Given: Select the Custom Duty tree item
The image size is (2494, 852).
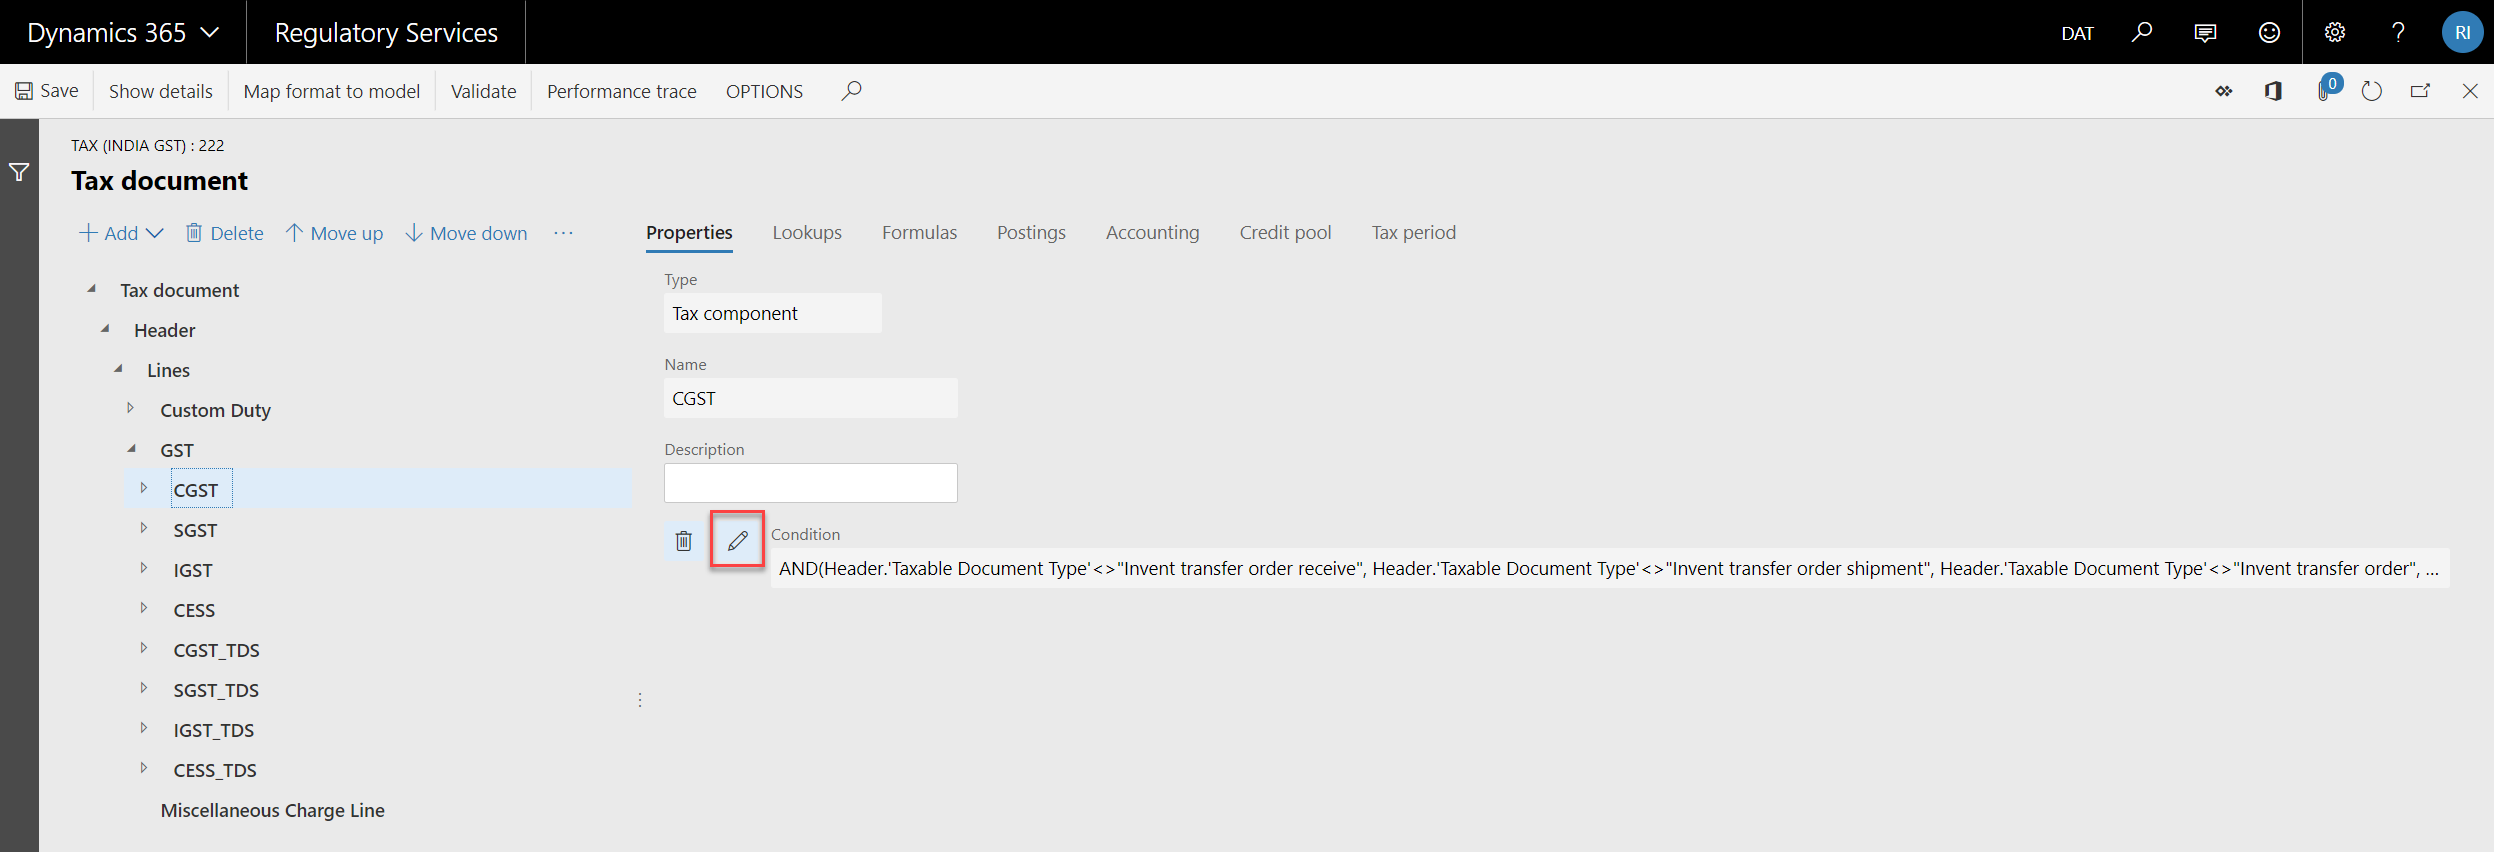Looking at the screenshot, I should pos(215,410).
